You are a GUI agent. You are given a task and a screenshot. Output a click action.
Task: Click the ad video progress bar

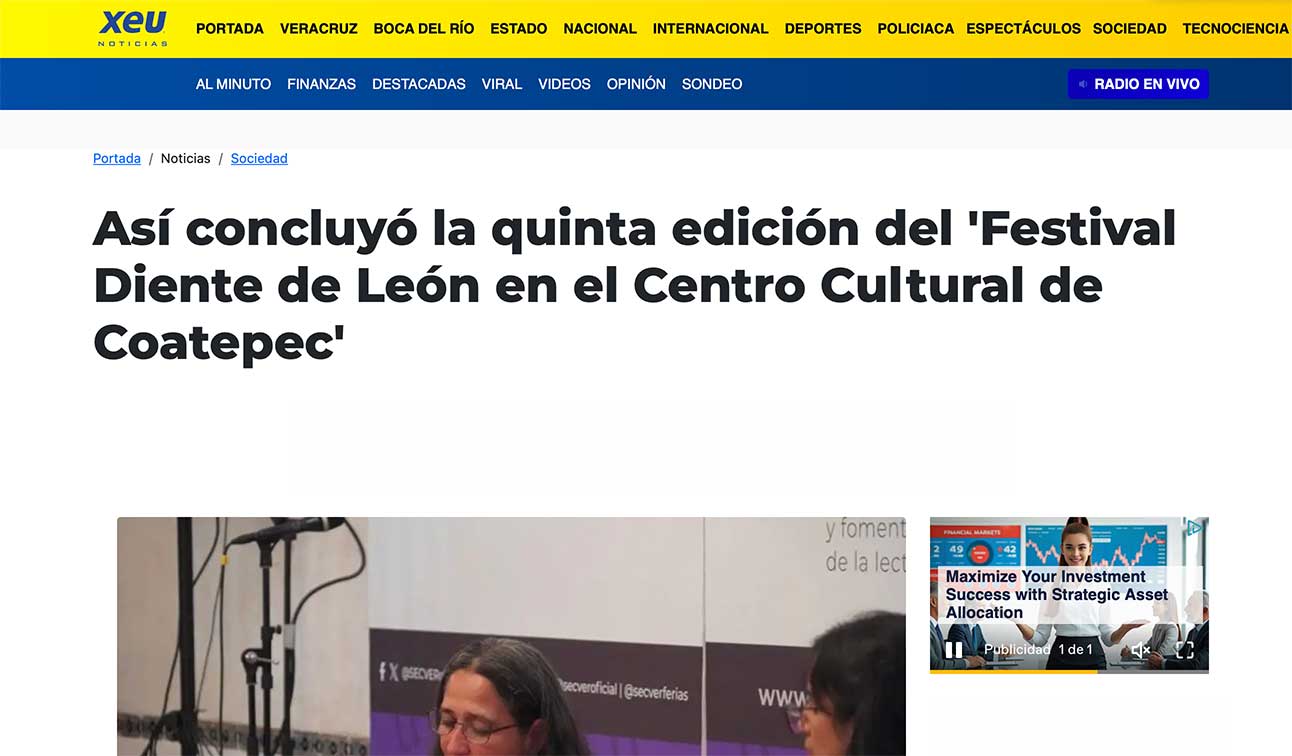[x=1069, y=671]
